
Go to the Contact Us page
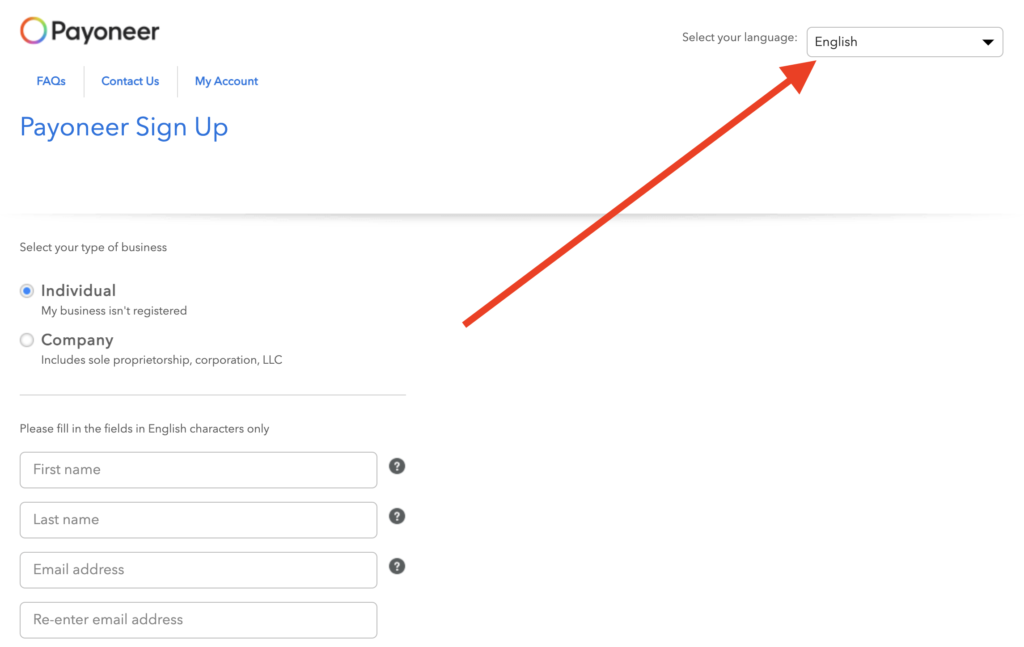tap(130, 81)
